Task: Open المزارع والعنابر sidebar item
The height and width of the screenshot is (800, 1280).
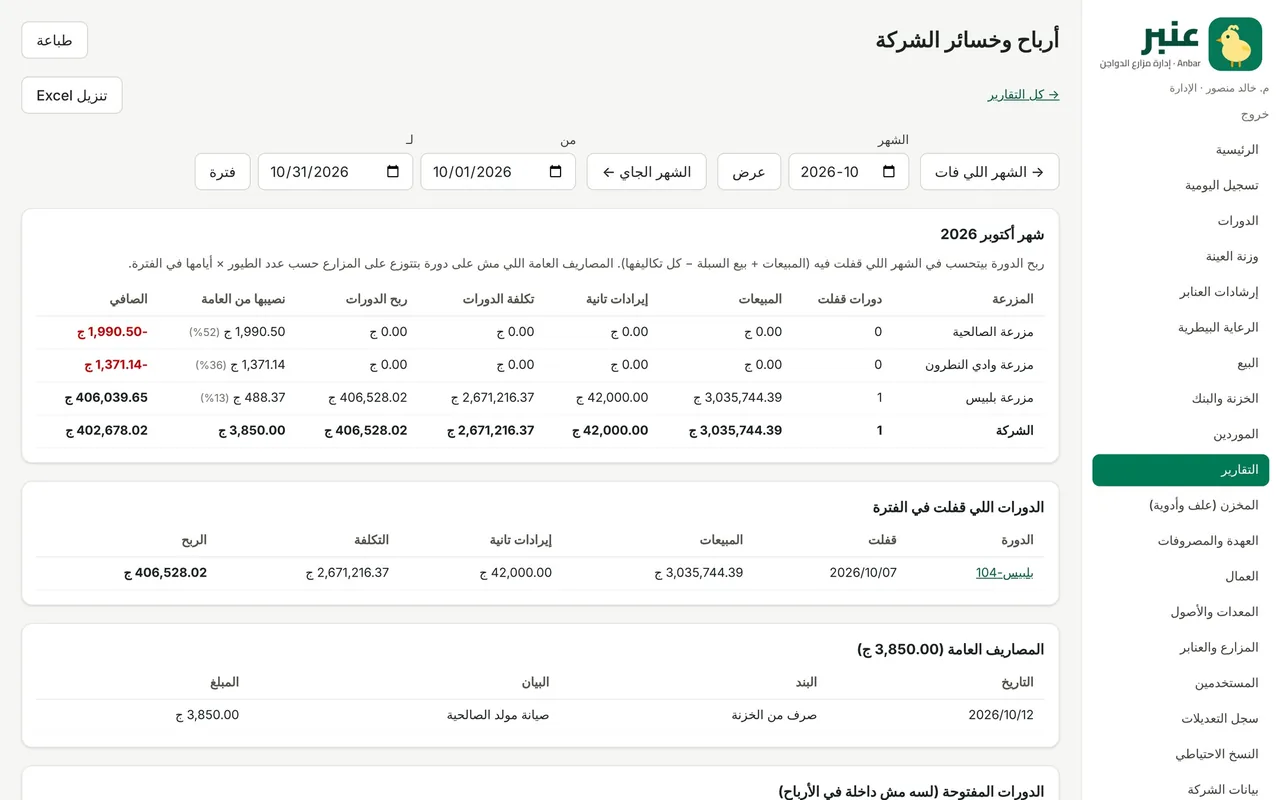Action: (1180, 647)
